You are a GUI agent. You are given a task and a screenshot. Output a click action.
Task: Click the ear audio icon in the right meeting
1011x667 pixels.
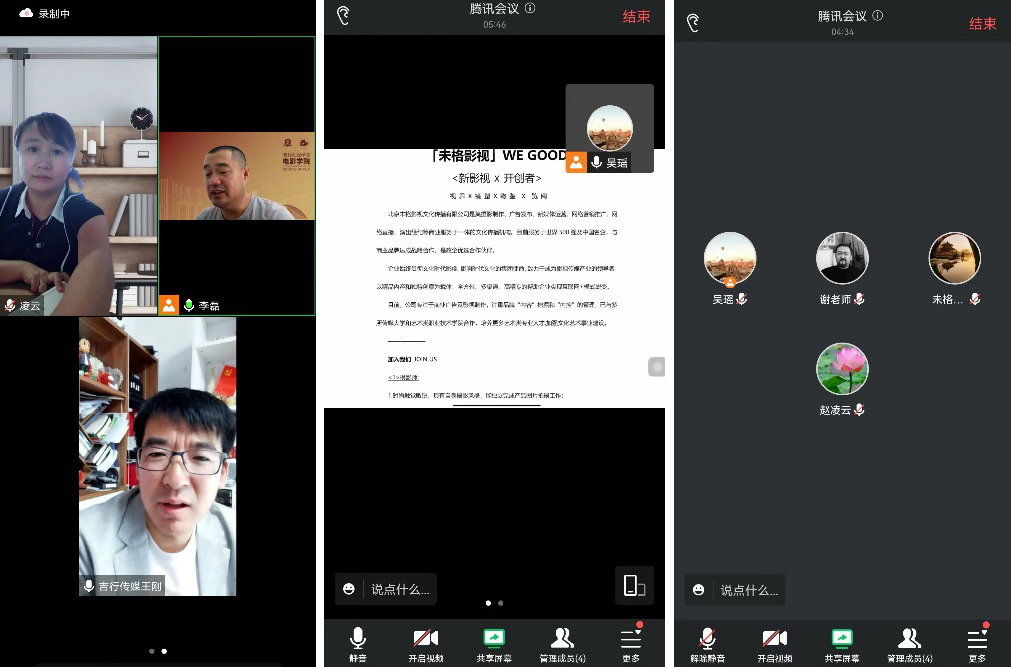point(692,22)
